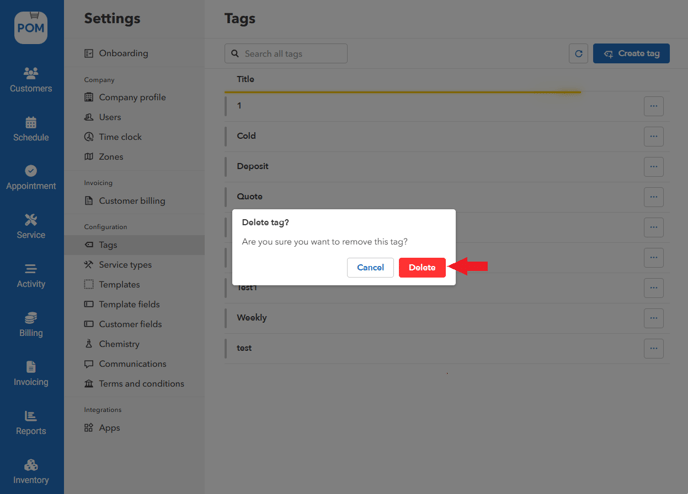The width and height of the screenshot is (688, 494).
Task: Open the options menu for Cold tag
Action: coord(653,136)
